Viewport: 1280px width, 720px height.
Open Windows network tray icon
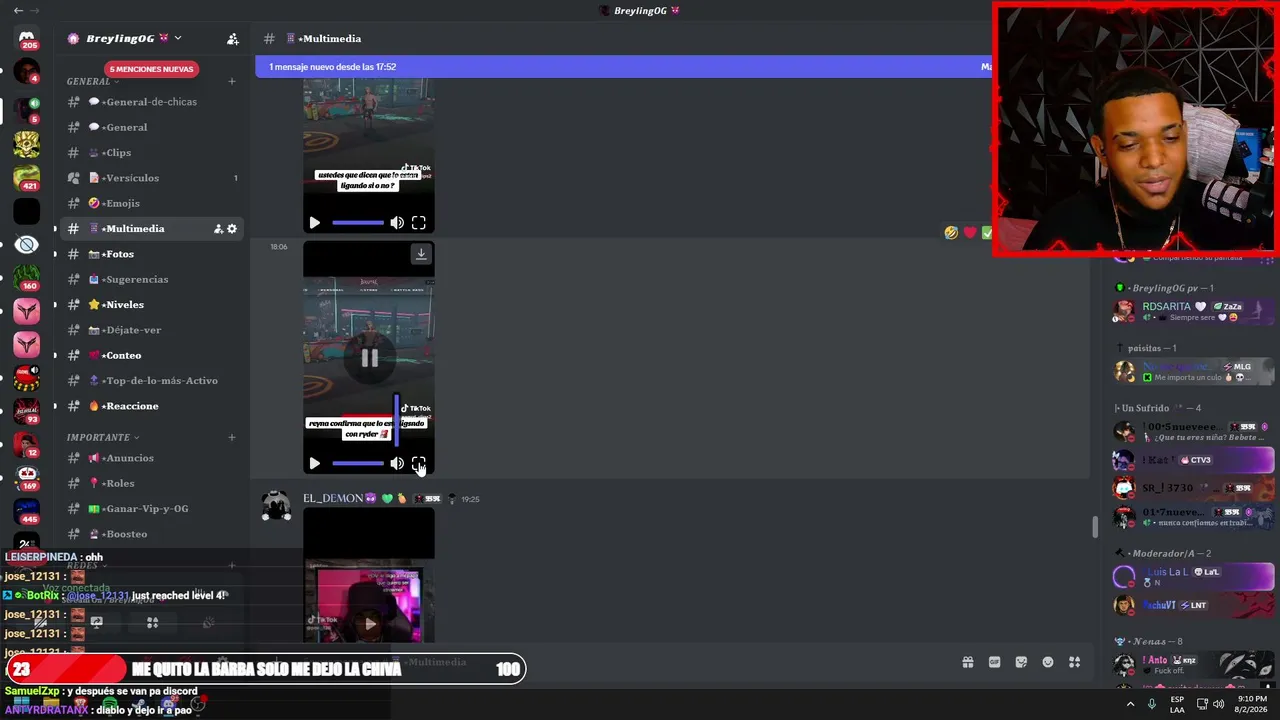tap(1201, 704)
